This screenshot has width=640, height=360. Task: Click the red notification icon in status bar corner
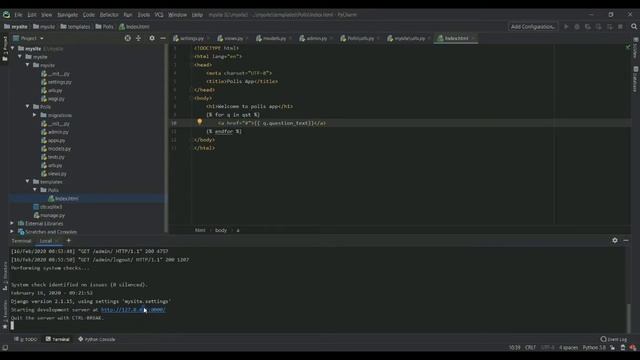(633, 348)
